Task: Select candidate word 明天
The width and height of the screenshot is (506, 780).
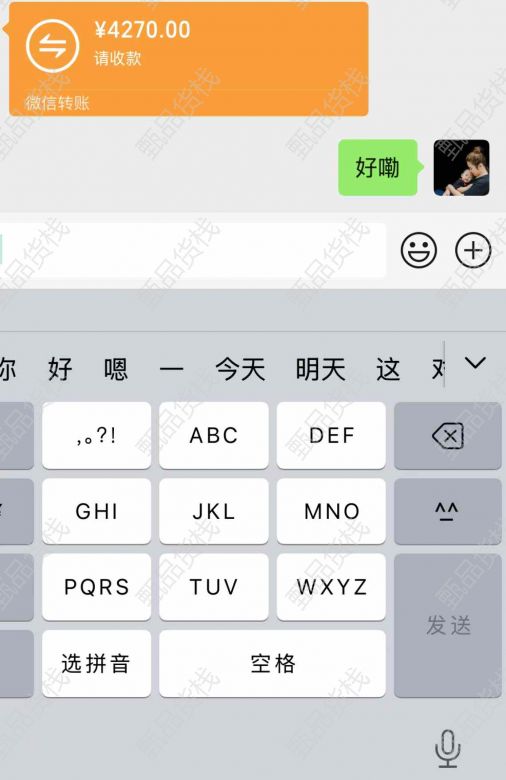Action: 320,369
